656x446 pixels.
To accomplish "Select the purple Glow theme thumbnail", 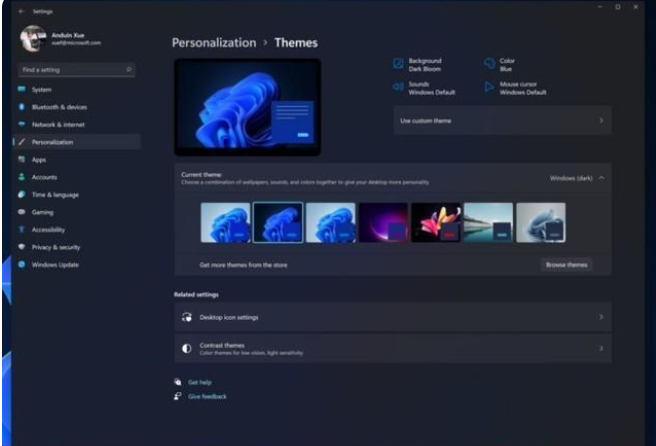I will (x=383, y=223).
